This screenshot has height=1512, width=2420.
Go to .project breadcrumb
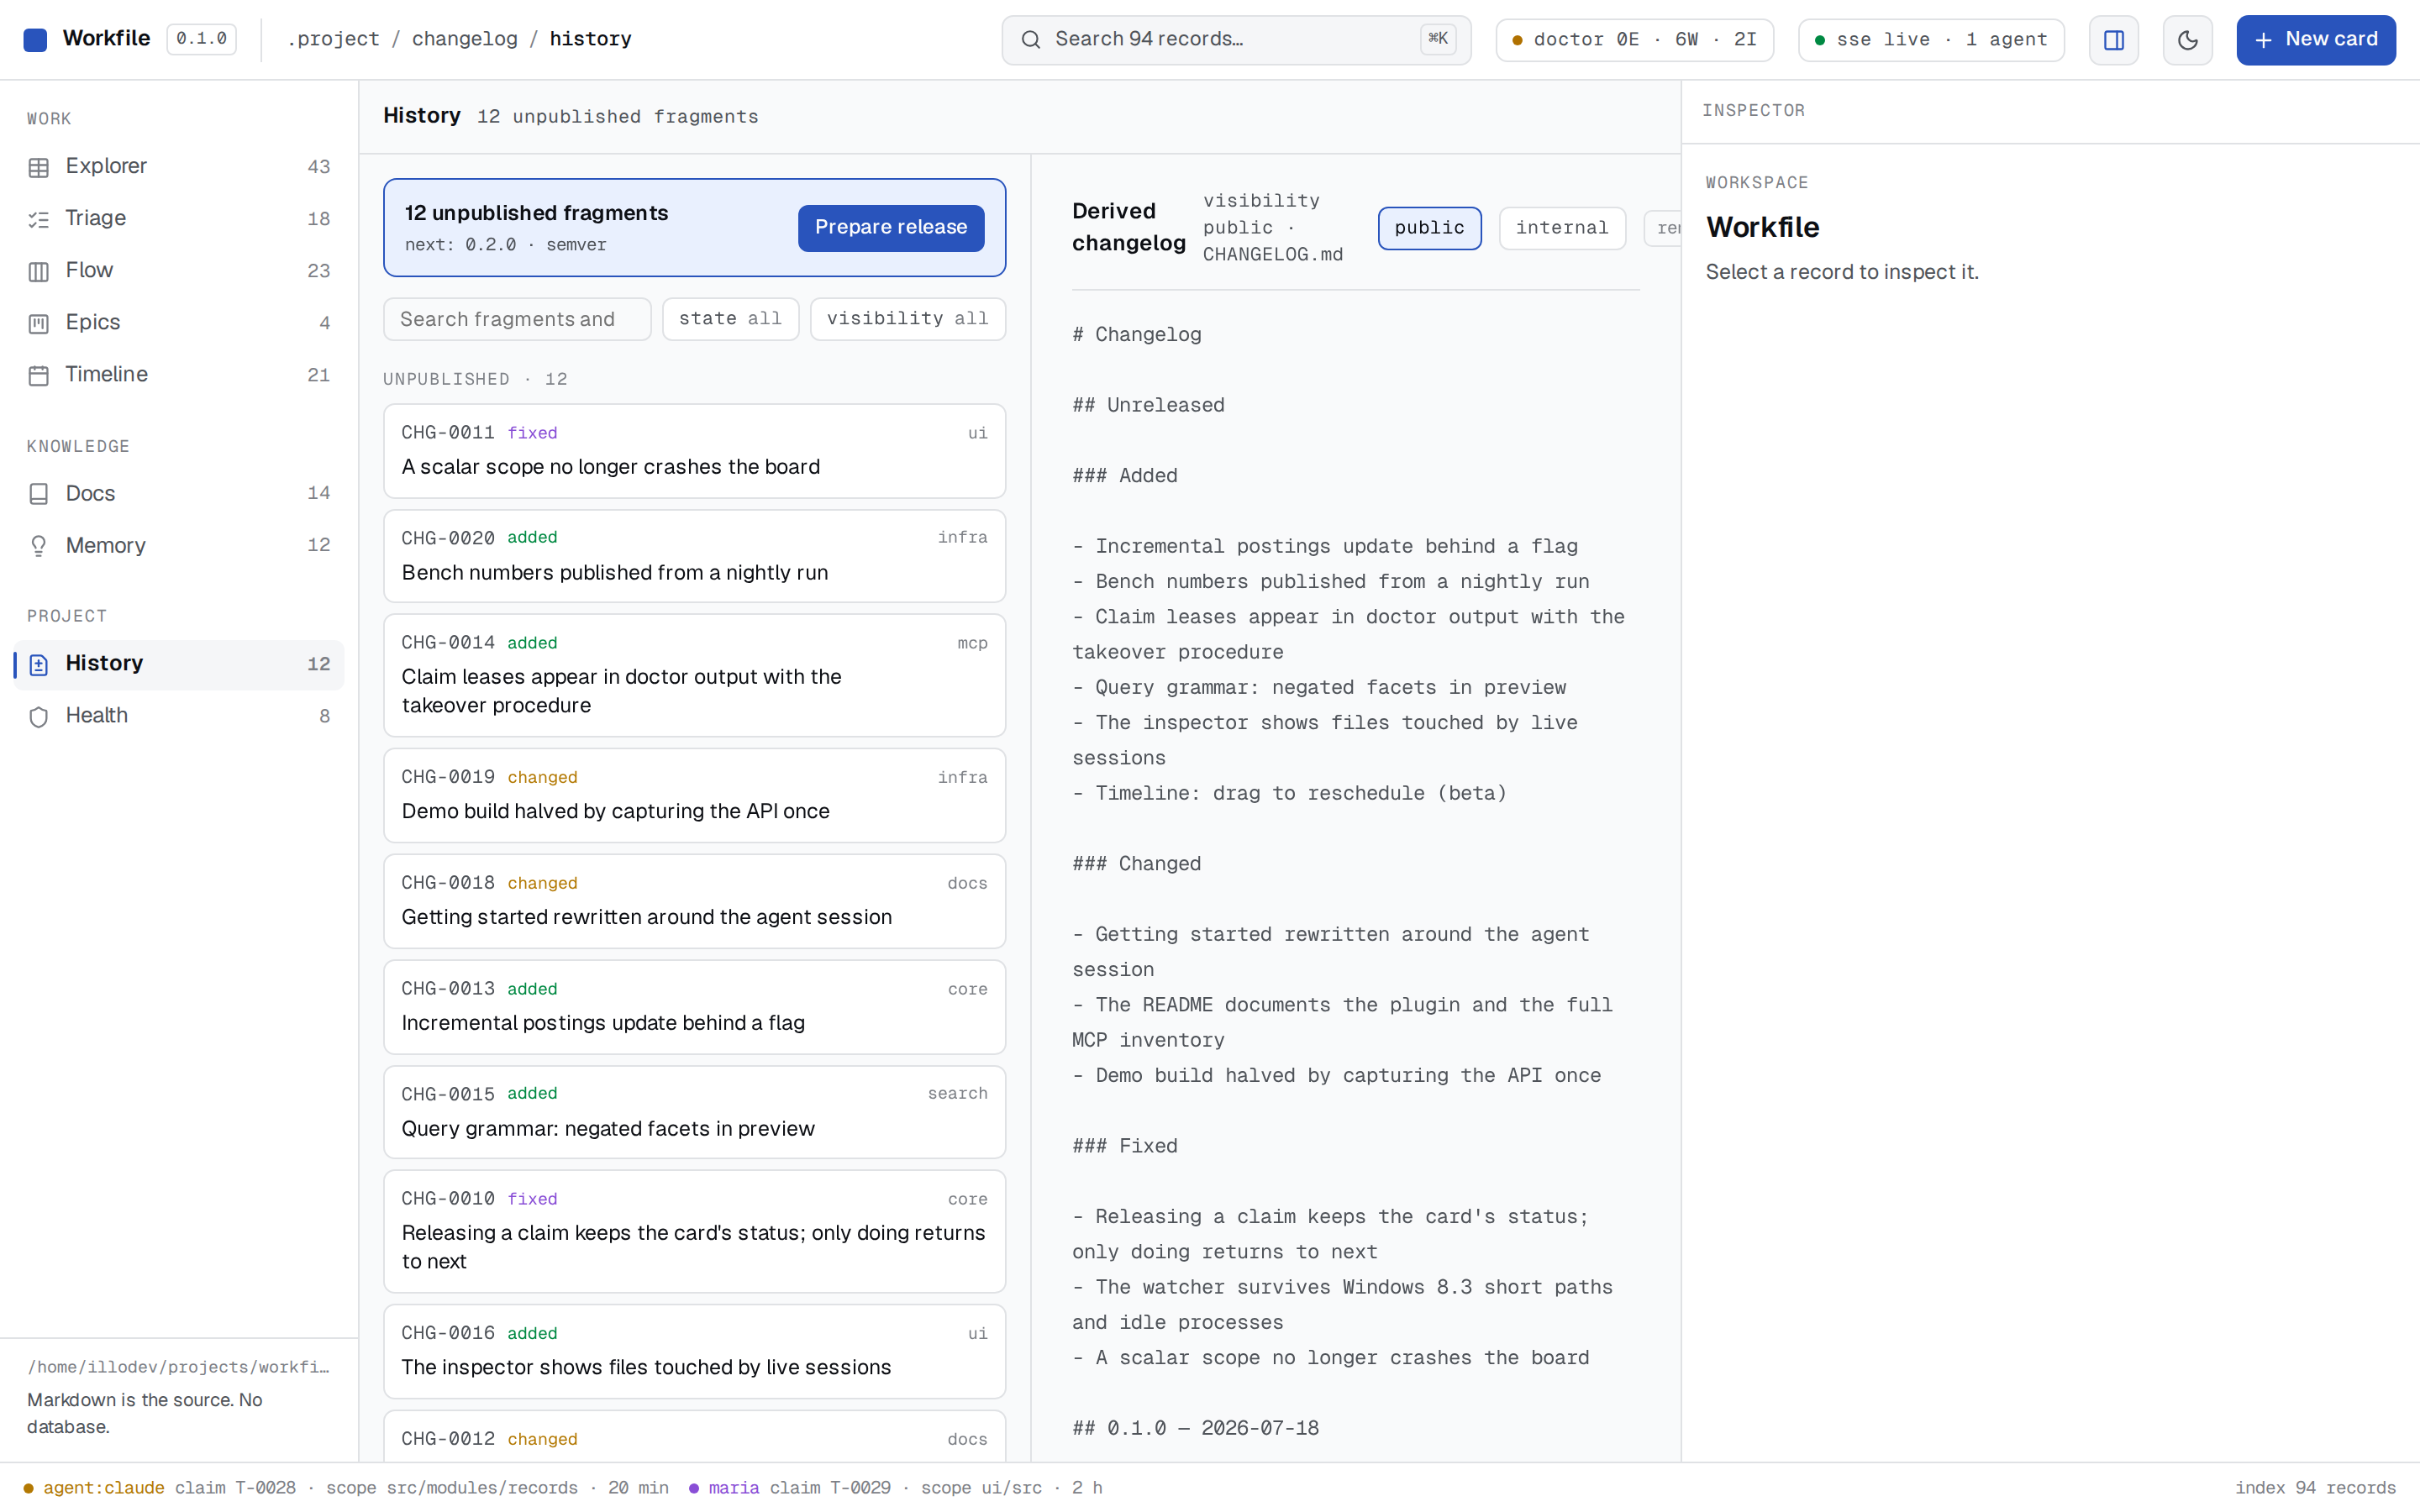pos(333,39)
